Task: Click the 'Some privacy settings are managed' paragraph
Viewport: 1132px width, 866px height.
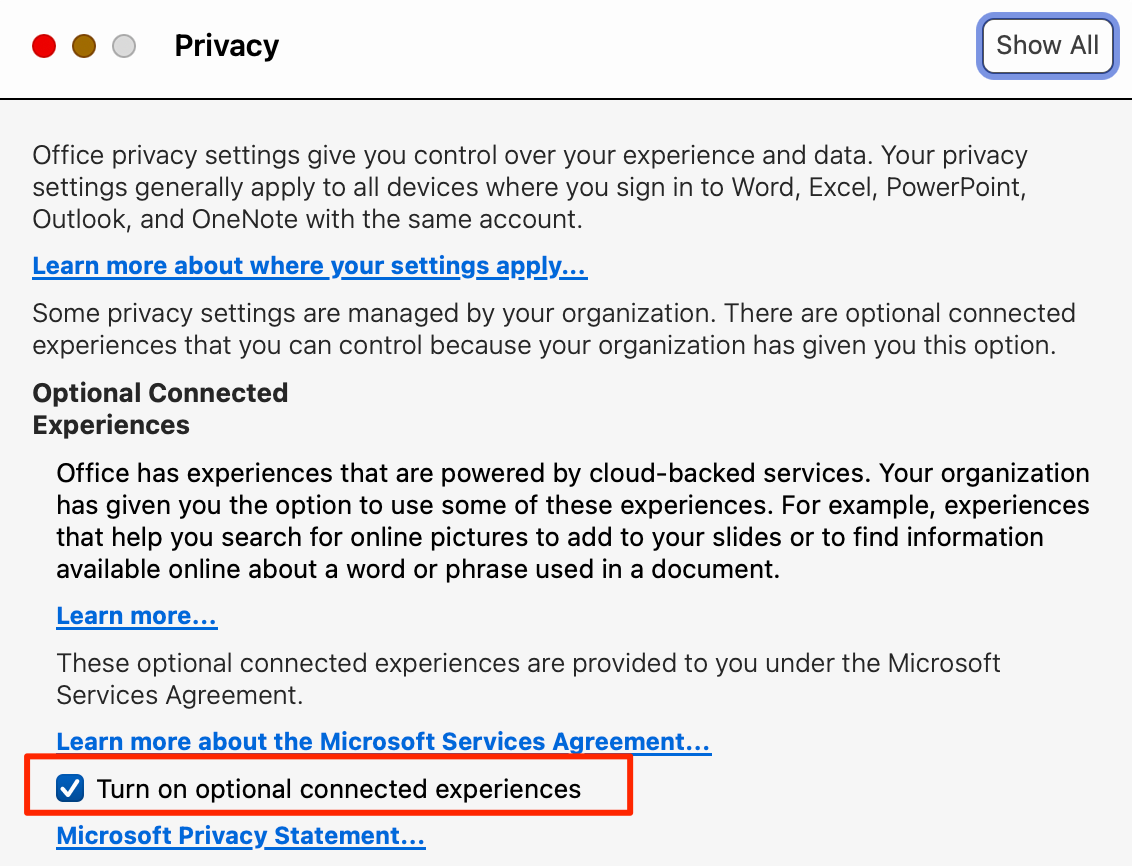Action: pos(553,329)
